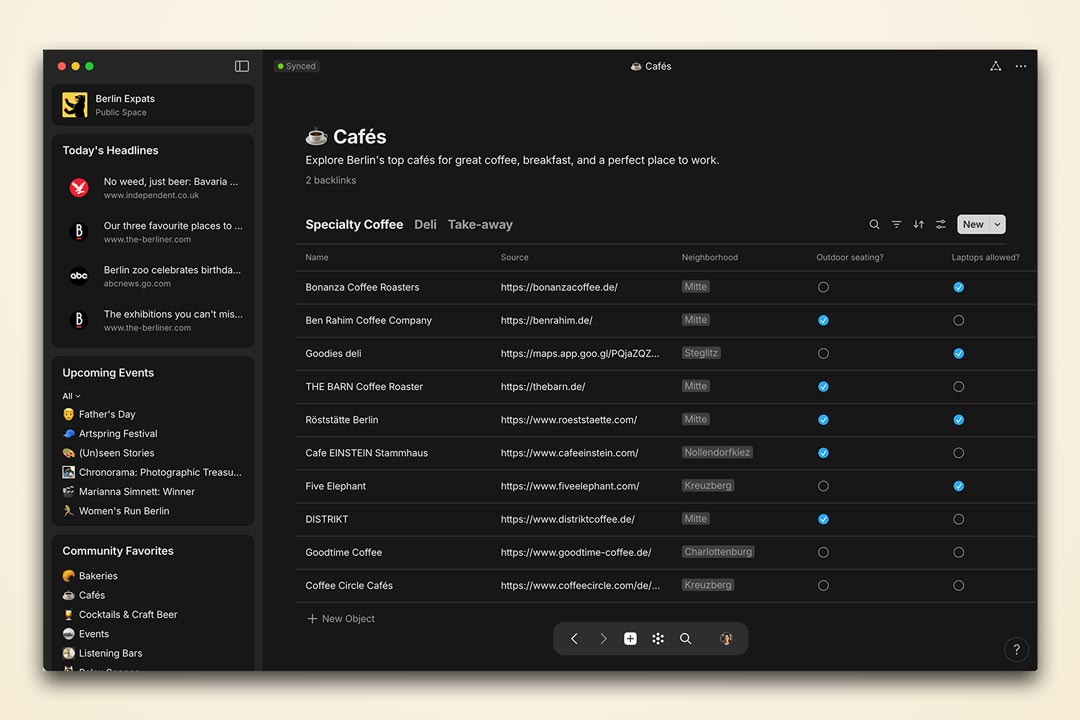
Task: Click the New Object button below table
Action: [x=341, y=619]
